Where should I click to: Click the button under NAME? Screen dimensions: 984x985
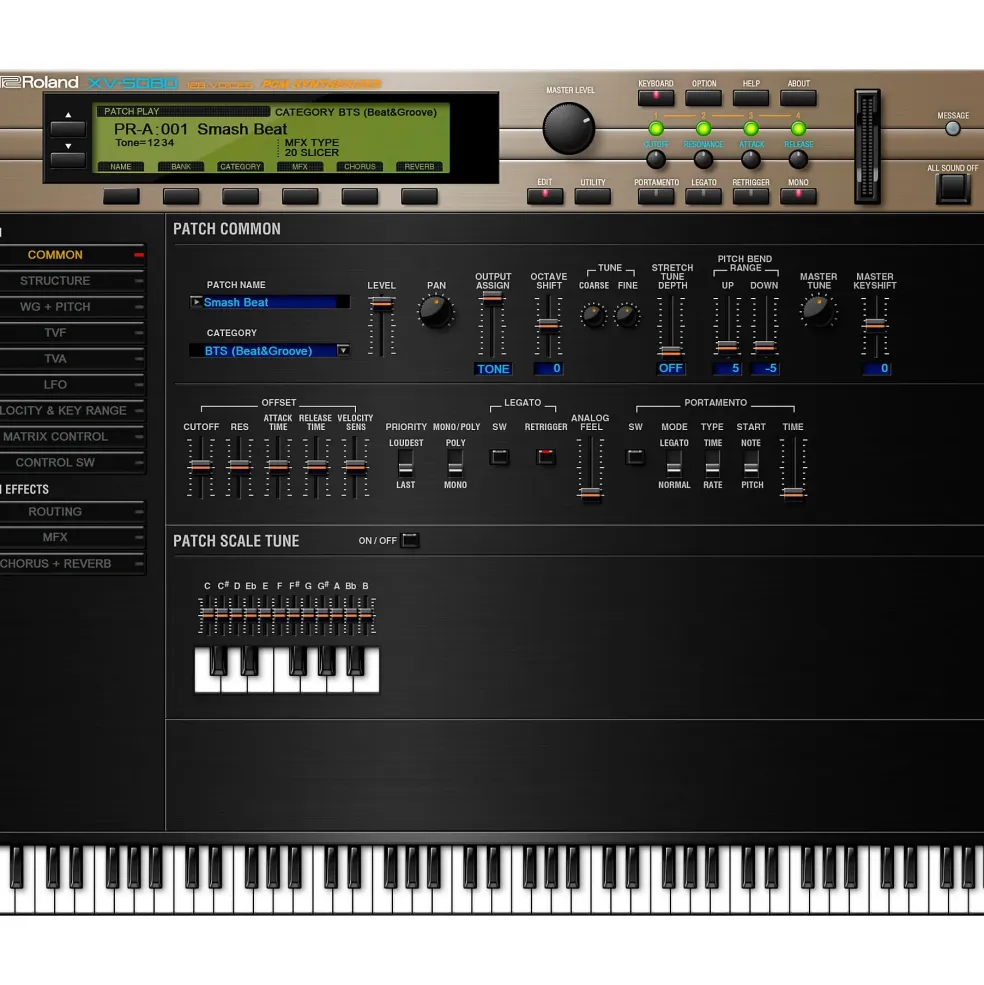(121, 197)
